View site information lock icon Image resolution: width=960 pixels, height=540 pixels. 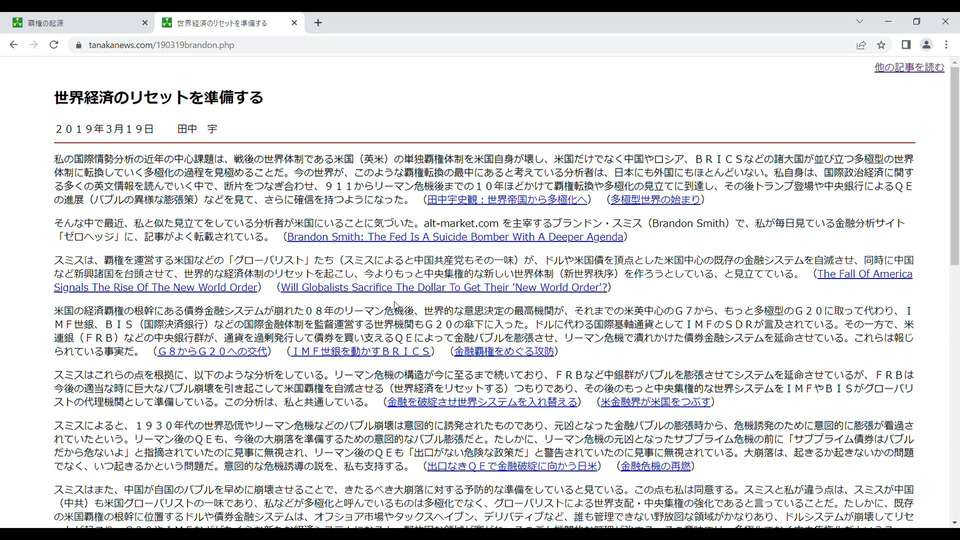point(78,45)
